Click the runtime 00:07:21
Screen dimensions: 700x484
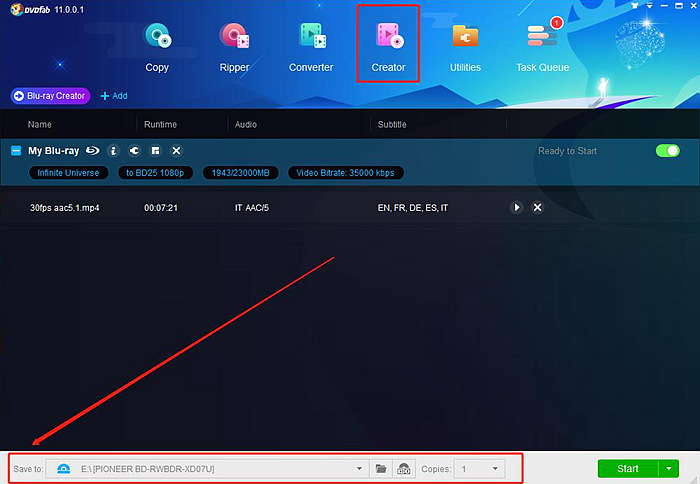pyautogui.click(x=161, y=208)
